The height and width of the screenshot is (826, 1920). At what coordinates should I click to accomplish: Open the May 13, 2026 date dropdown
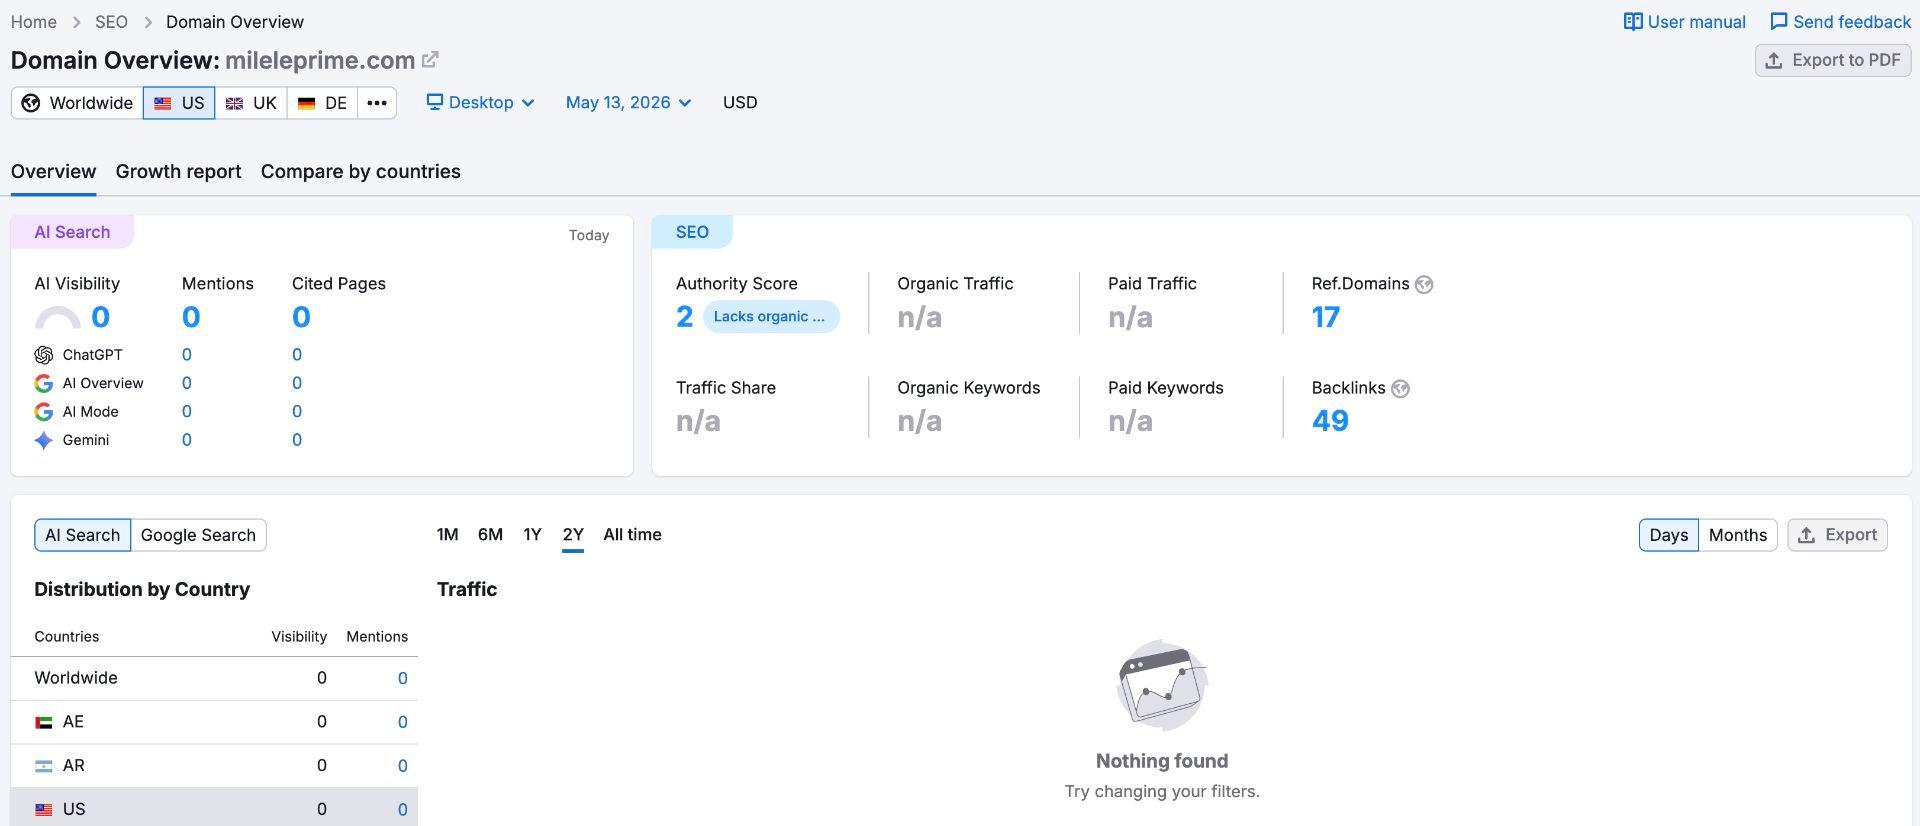click(628, 102)
